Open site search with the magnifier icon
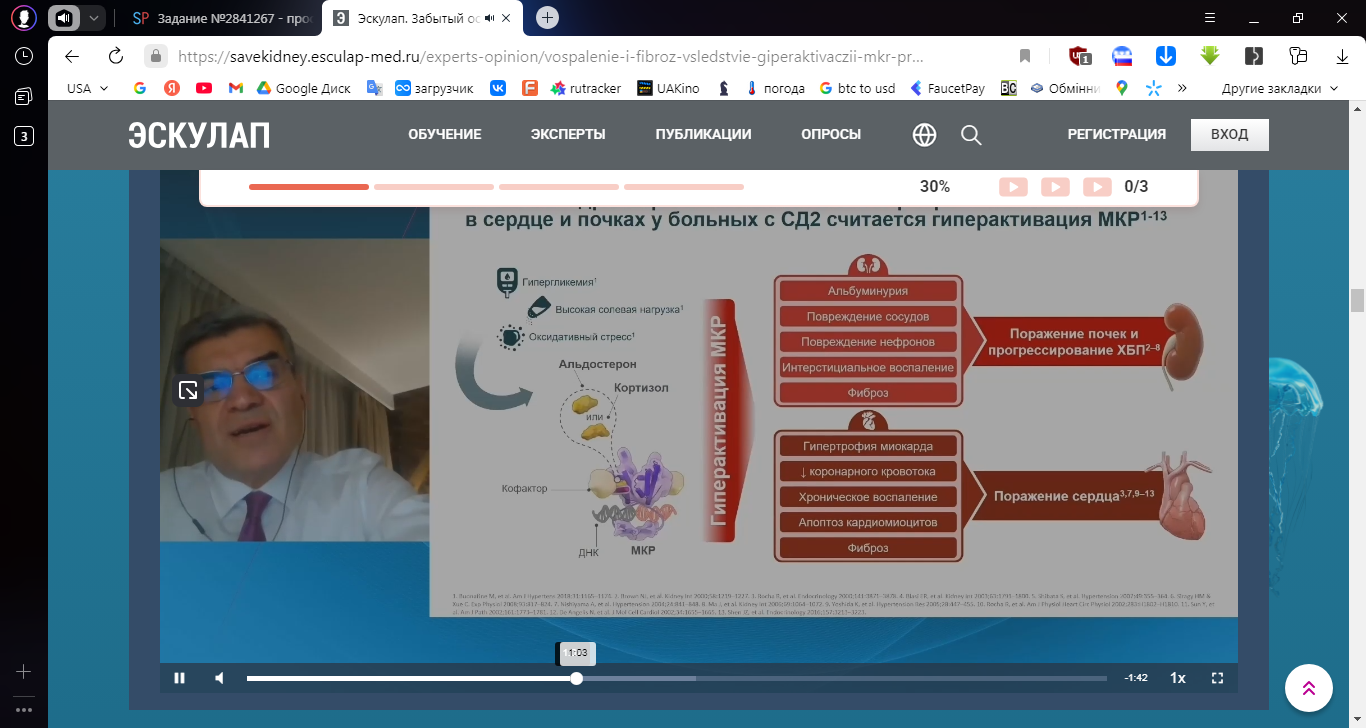Screen dimensions: 1366x728 [971, 135]
